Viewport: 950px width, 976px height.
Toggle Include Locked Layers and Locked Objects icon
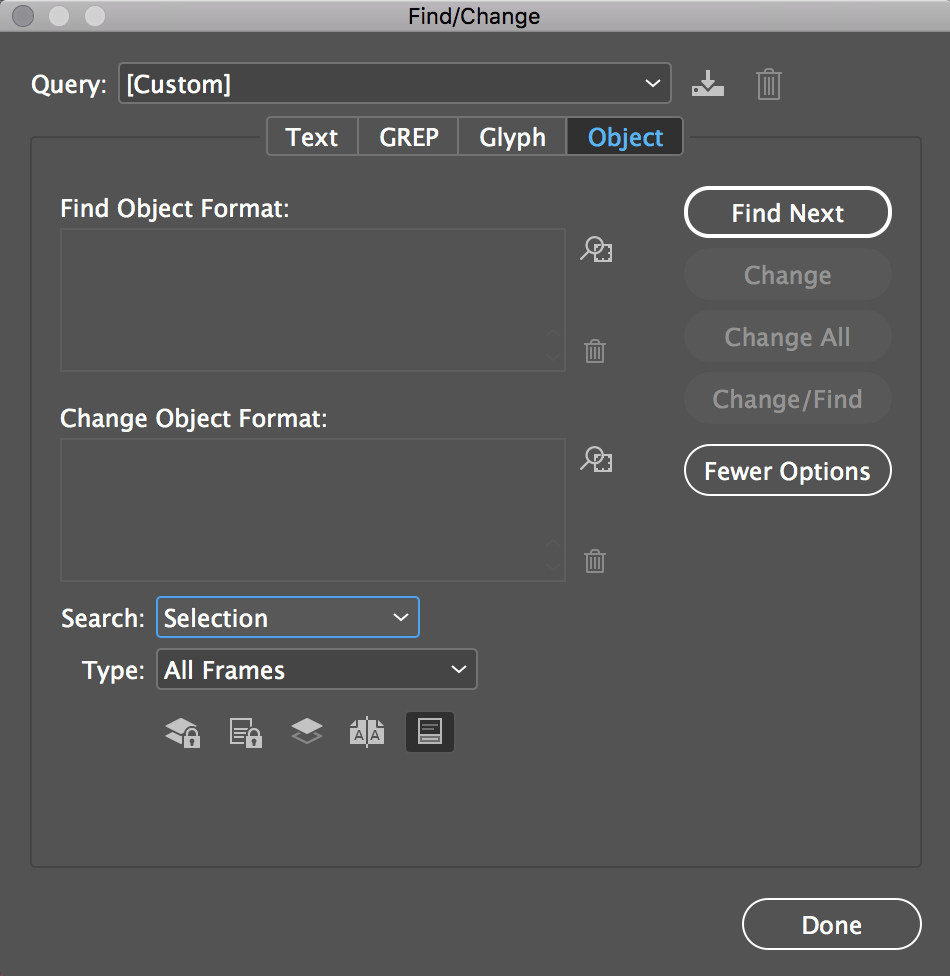click(x=182, y=732)
